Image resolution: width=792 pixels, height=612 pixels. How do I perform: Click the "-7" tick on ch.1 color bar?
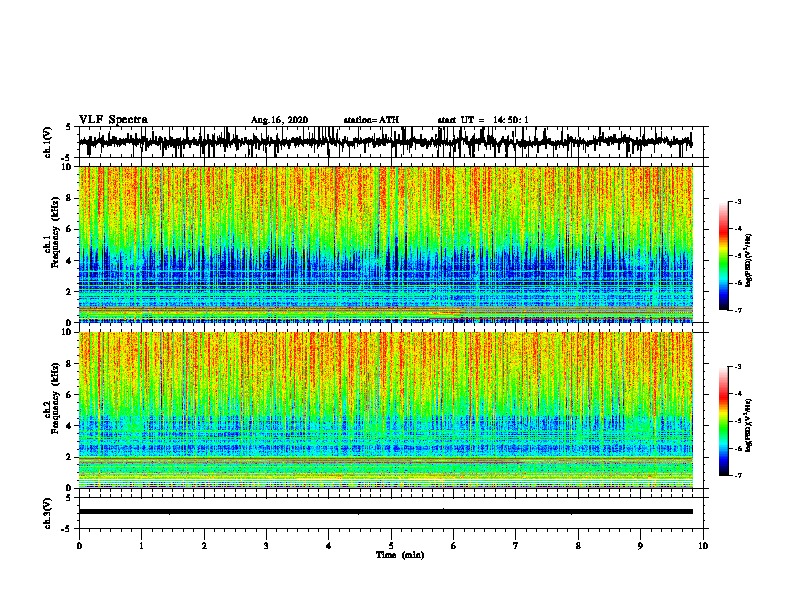(738, 310)
